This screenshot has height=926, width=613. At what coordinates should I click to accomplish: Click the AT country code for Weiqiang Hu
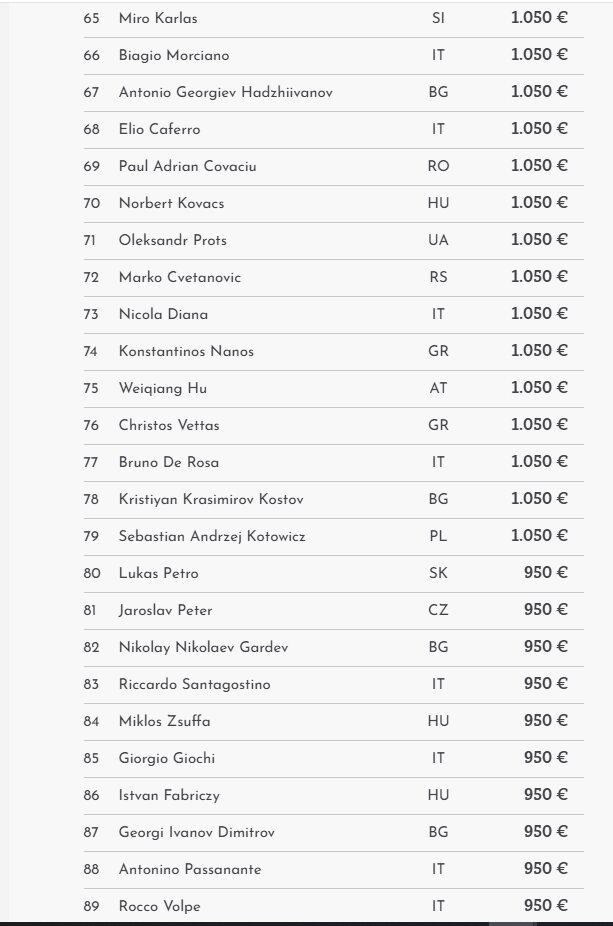(438, 389)
